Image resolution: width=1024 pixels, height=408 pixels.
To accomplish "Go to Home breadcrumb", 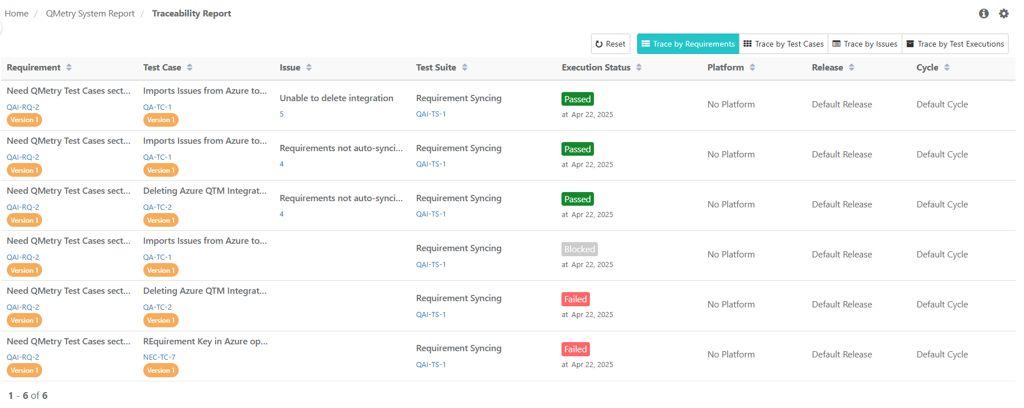I will pyautogui.click(x=16, y=13).
